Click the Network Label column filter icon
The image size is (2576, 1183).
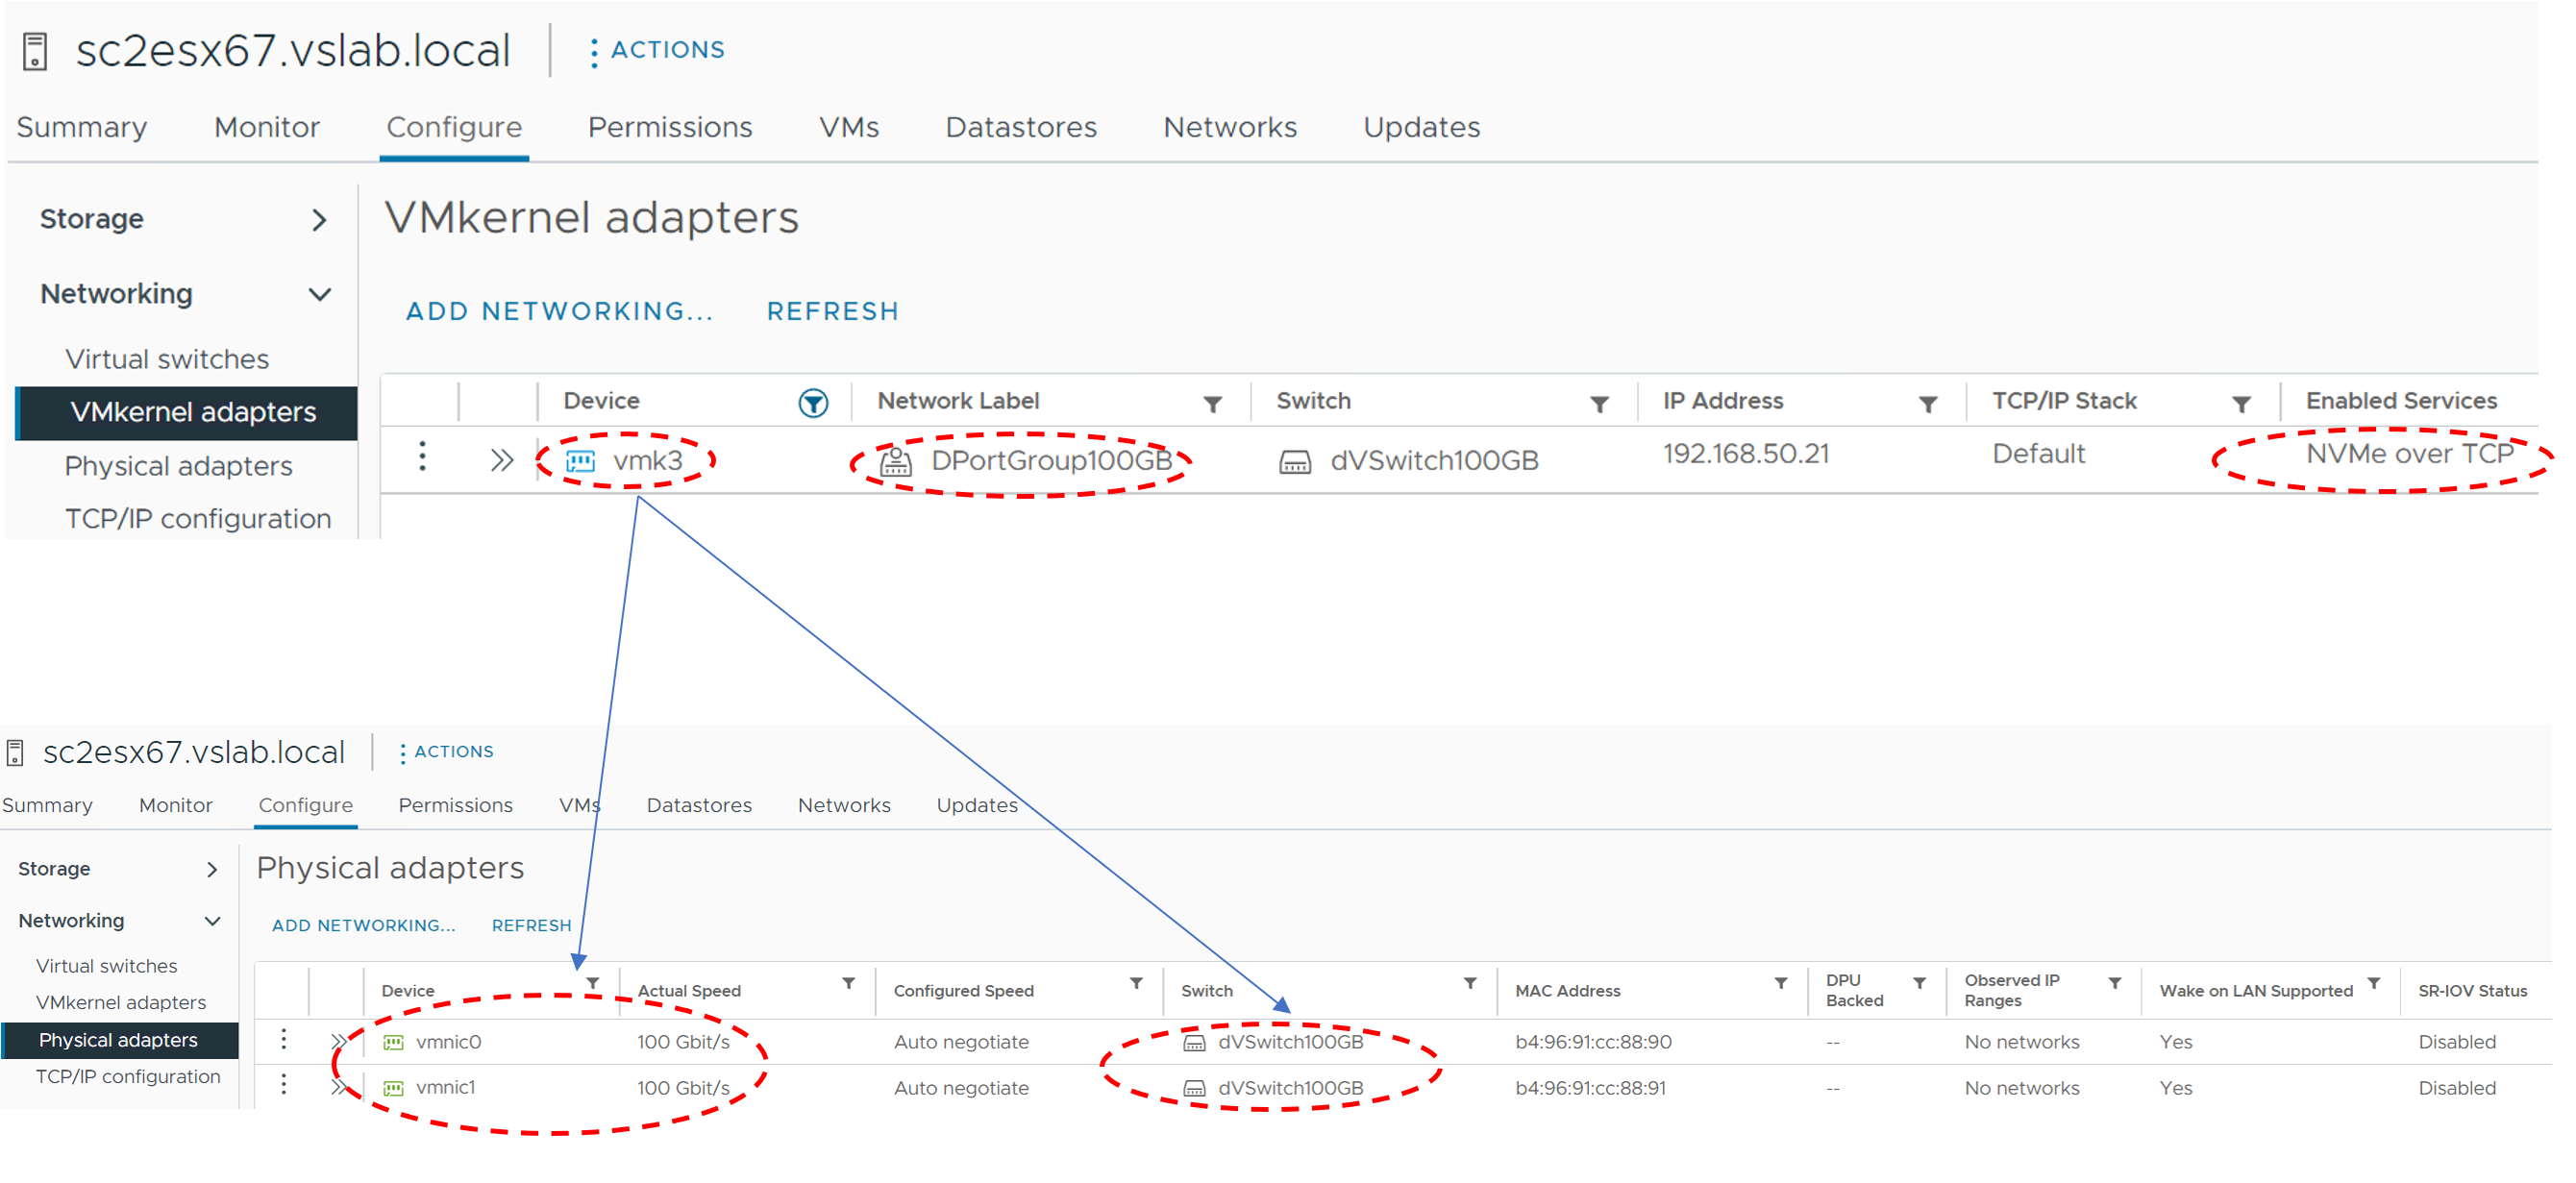[x=1212, y=404]
